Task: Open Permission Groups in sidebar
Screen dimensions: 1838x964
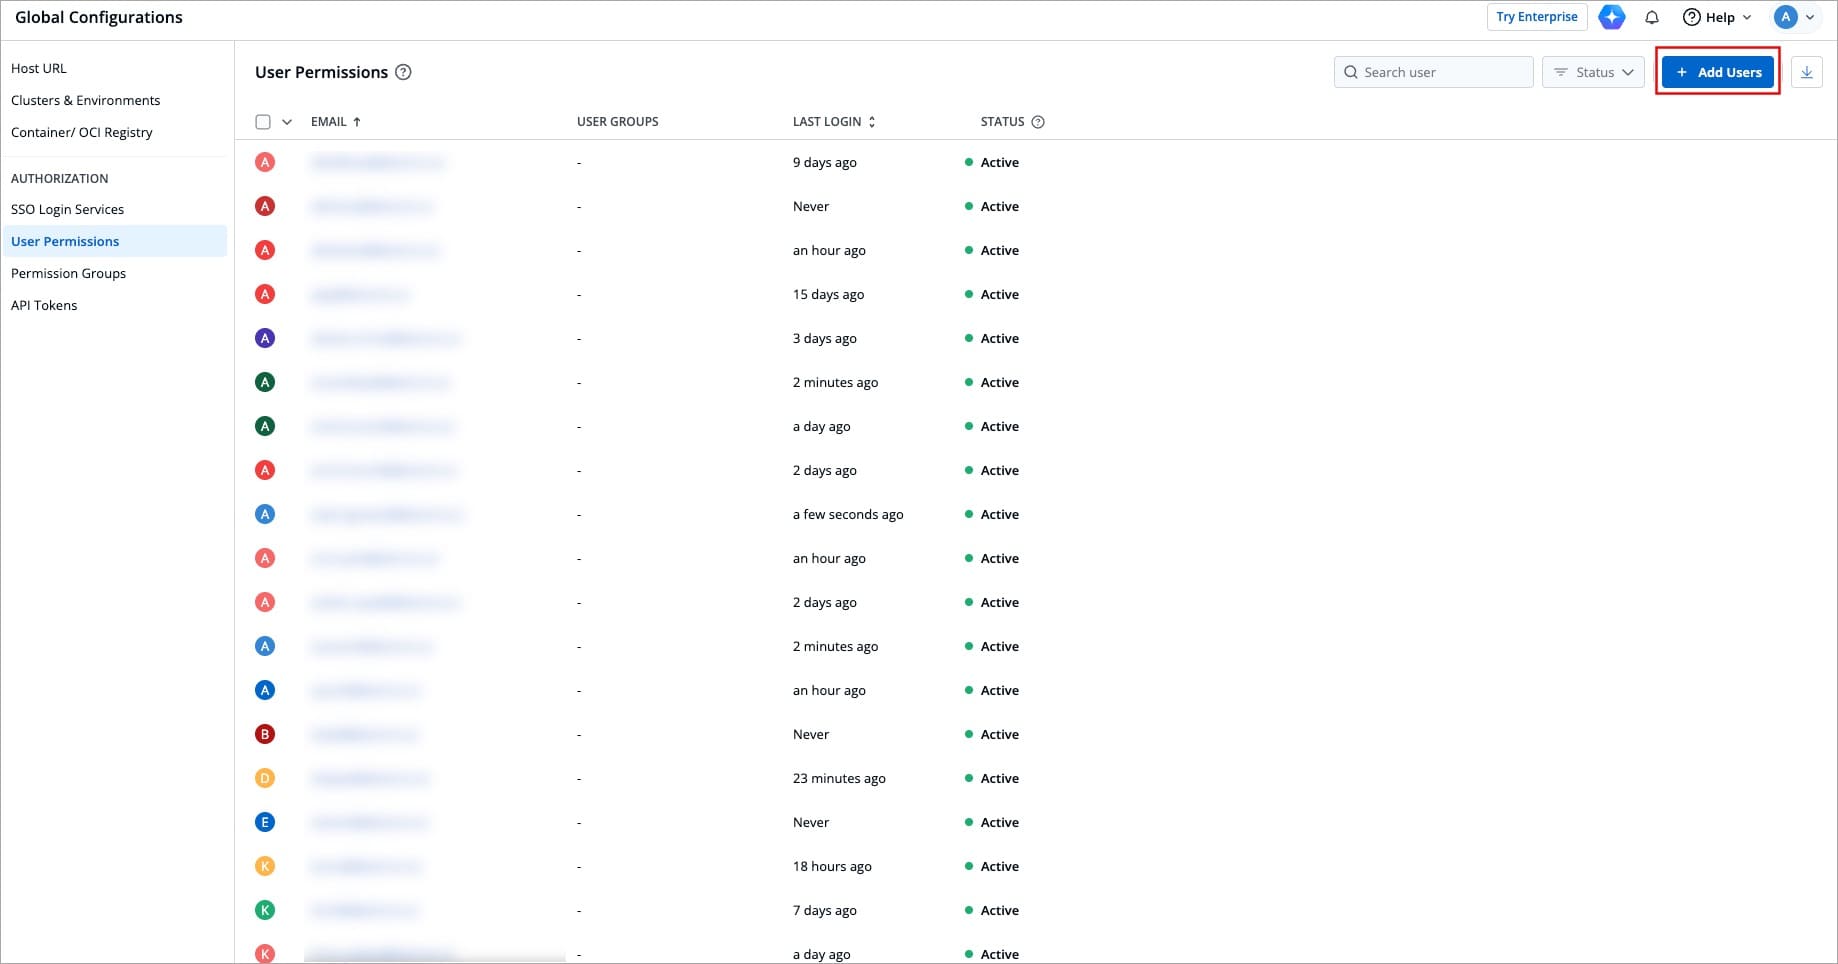Action: [68, 273]
